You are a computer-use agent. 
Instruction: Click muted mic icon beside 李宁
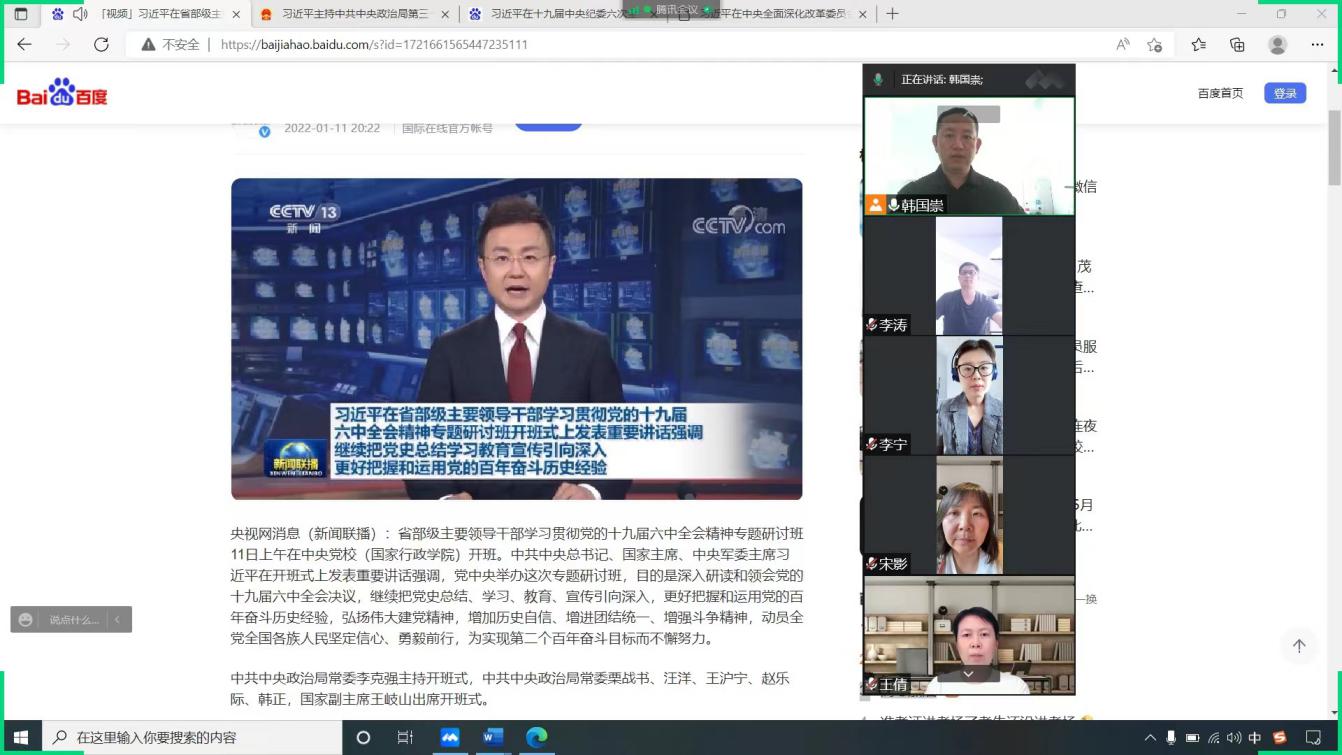[872, 444]
